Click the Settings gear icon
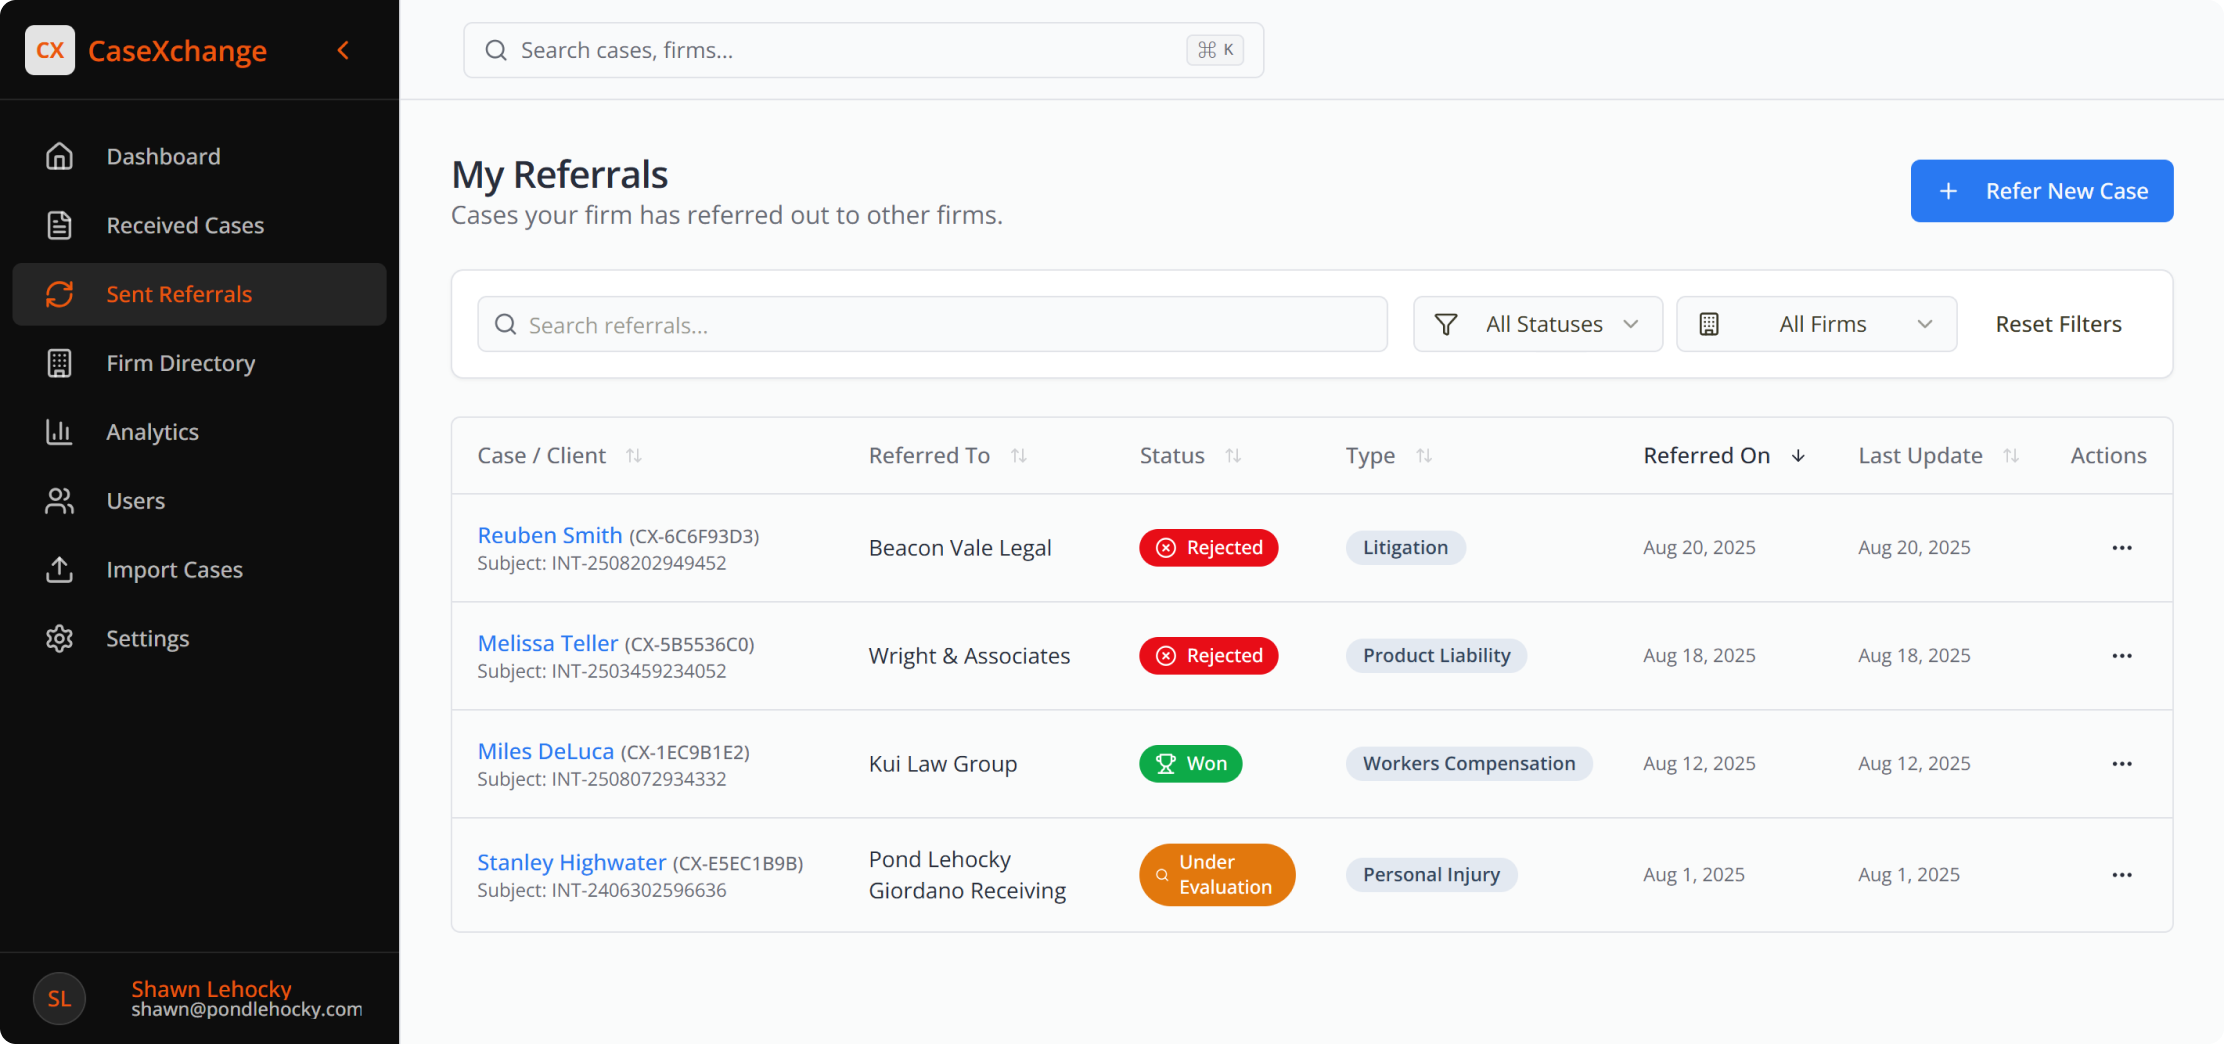 (59, 639)
